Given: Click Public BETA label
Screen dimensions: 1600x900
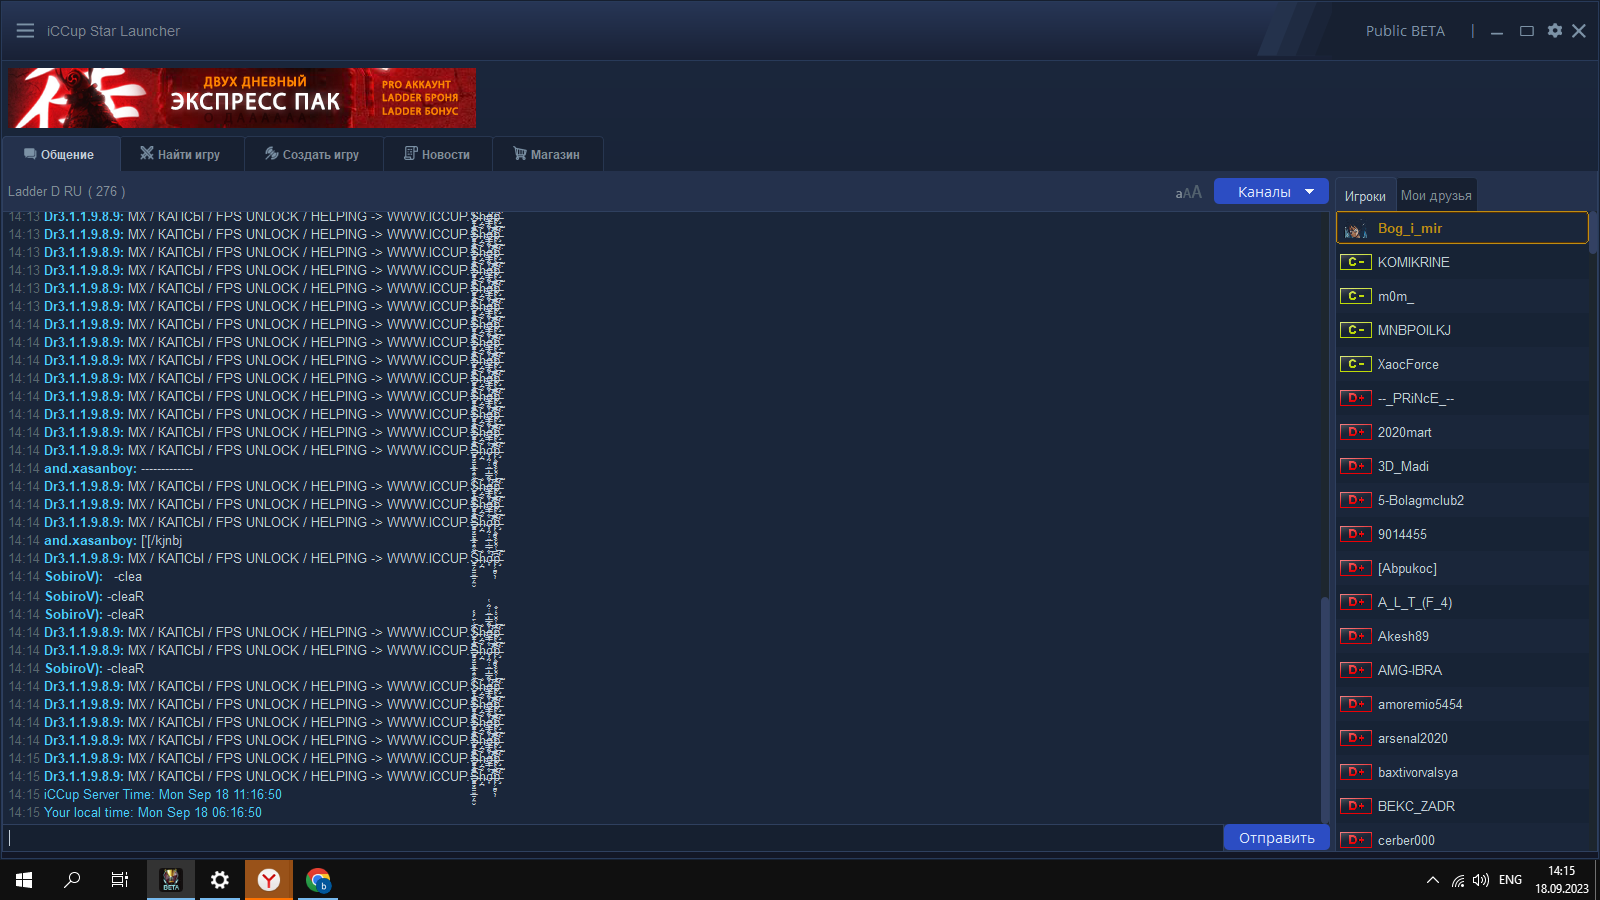Looking at the screenshot, I should (1405, 31).
